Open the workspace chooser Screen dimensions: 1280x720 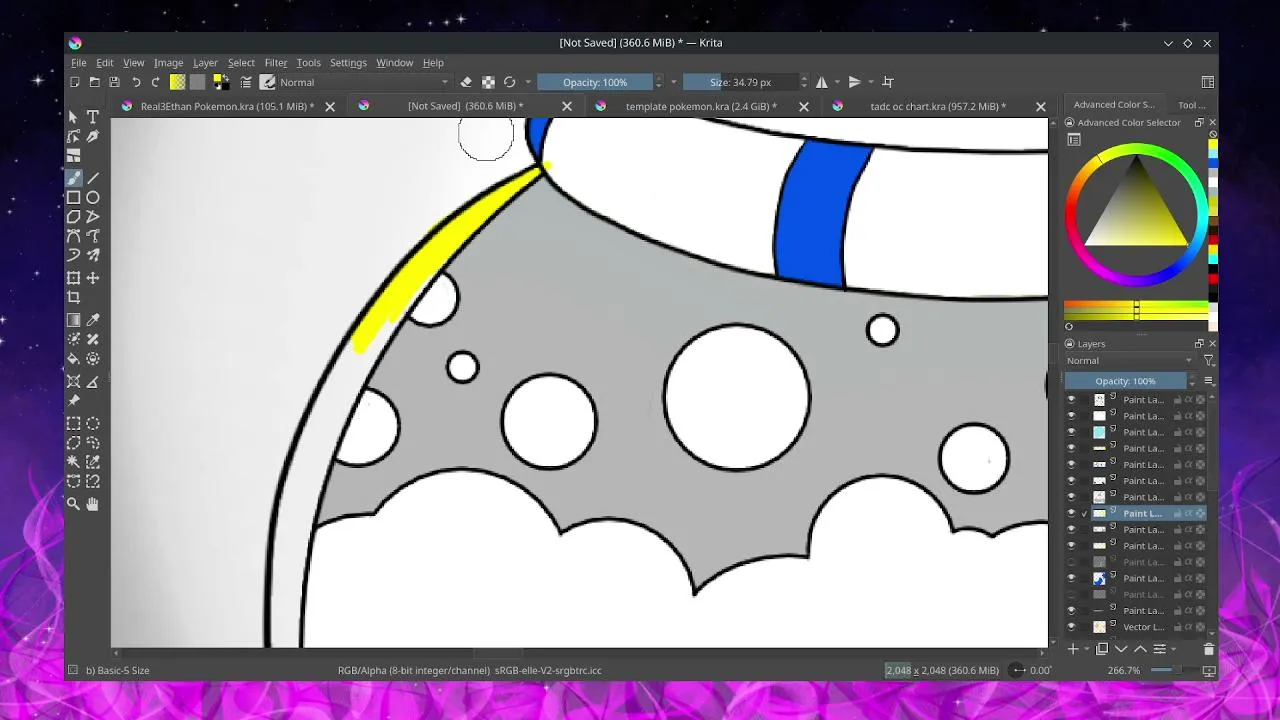tap(1208, 82)
